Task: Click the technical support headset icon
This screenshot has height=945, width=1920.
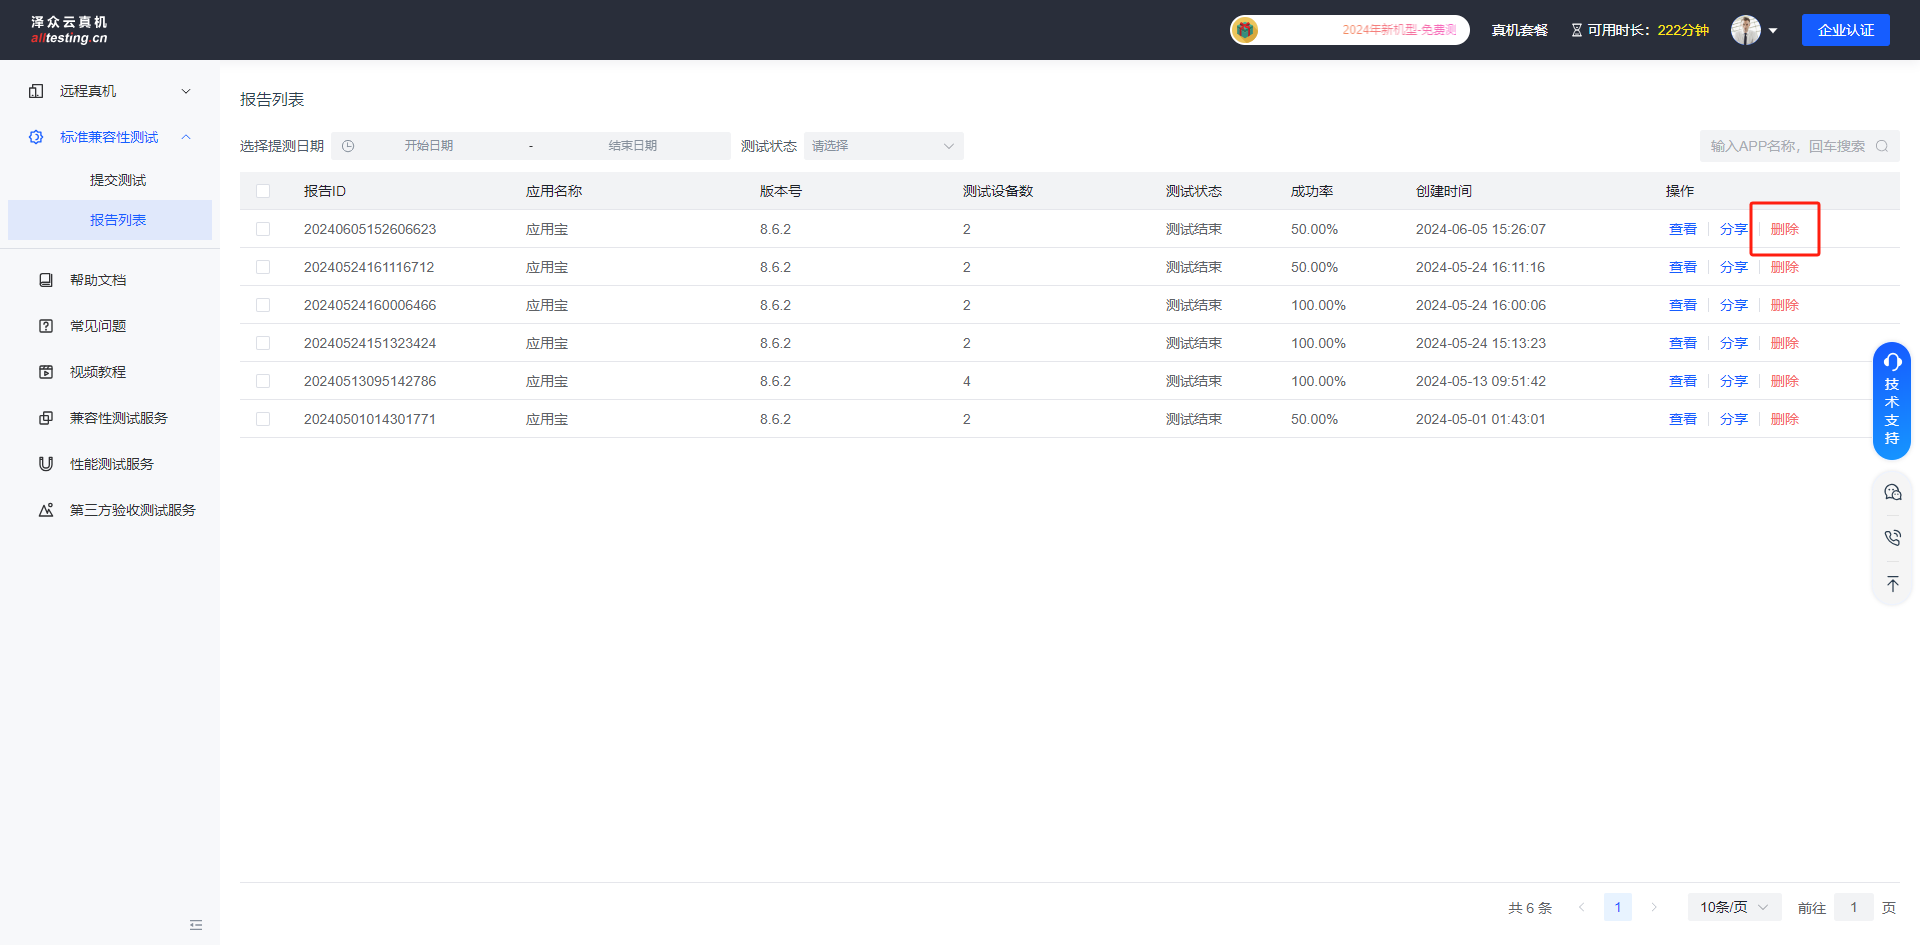Action: coord(1892,362)
